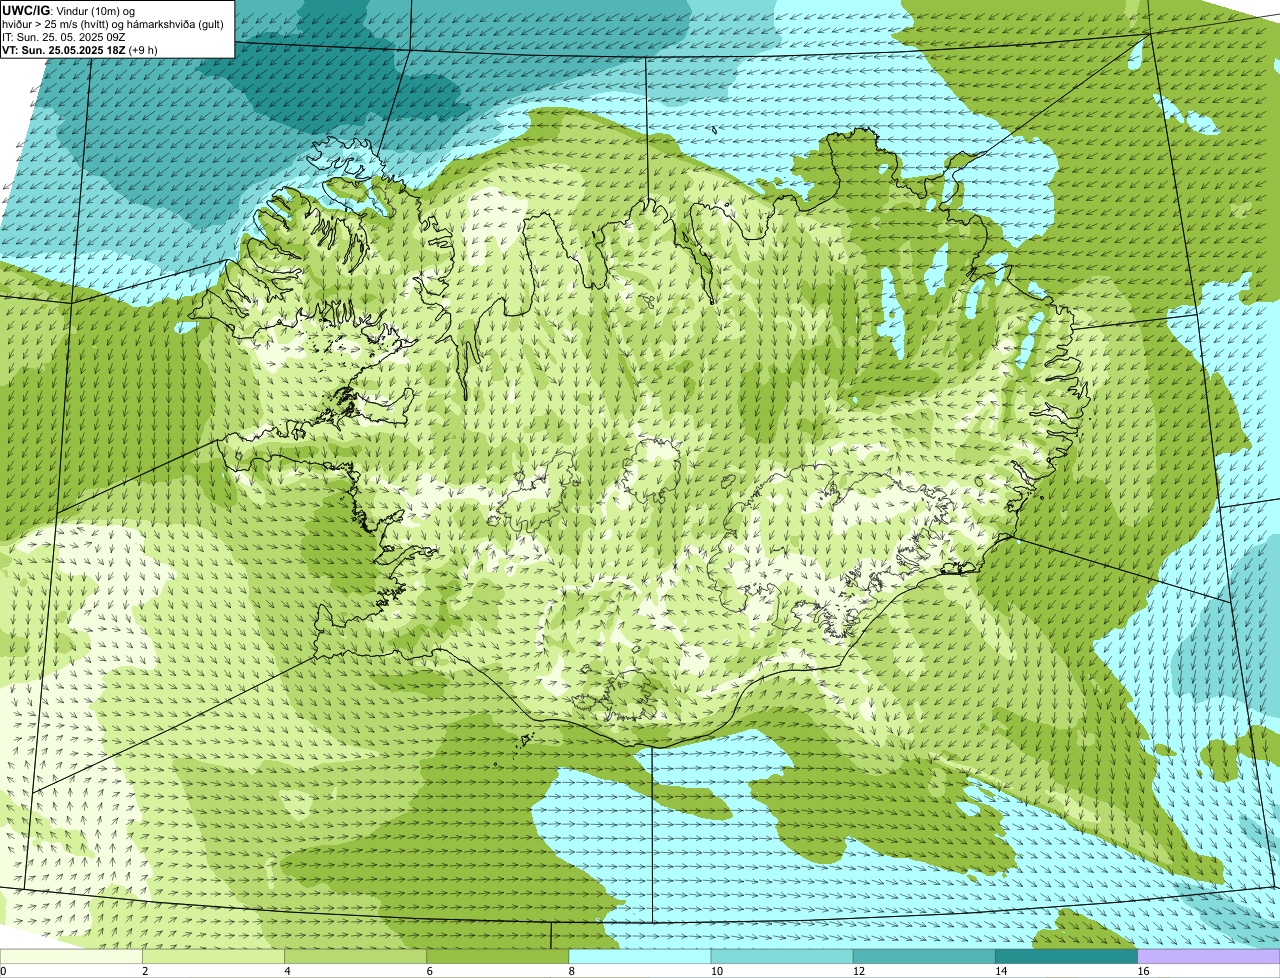Click the 6–8 m/s dark green legend swatch

[497, 957]
